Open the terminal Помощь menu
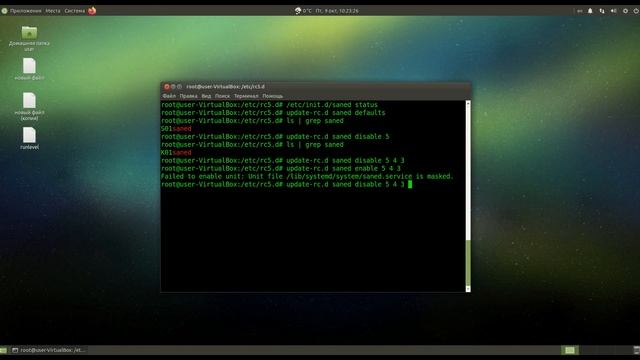Image resolution: width=640 pixels, height=360 pixels. 273,96
